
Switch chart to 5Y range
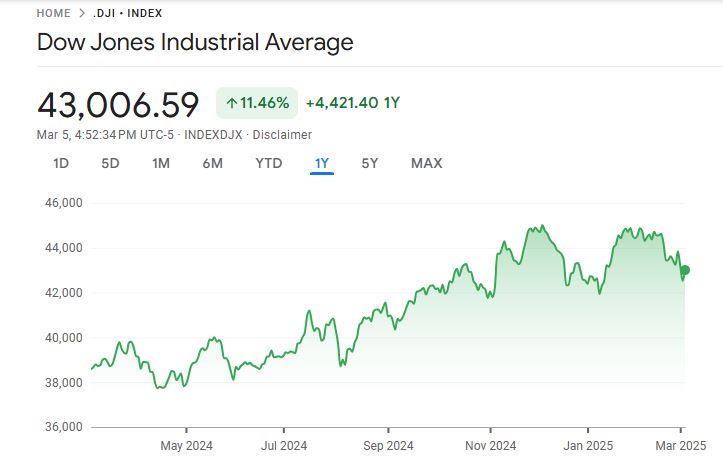click(x=370, y=163)
